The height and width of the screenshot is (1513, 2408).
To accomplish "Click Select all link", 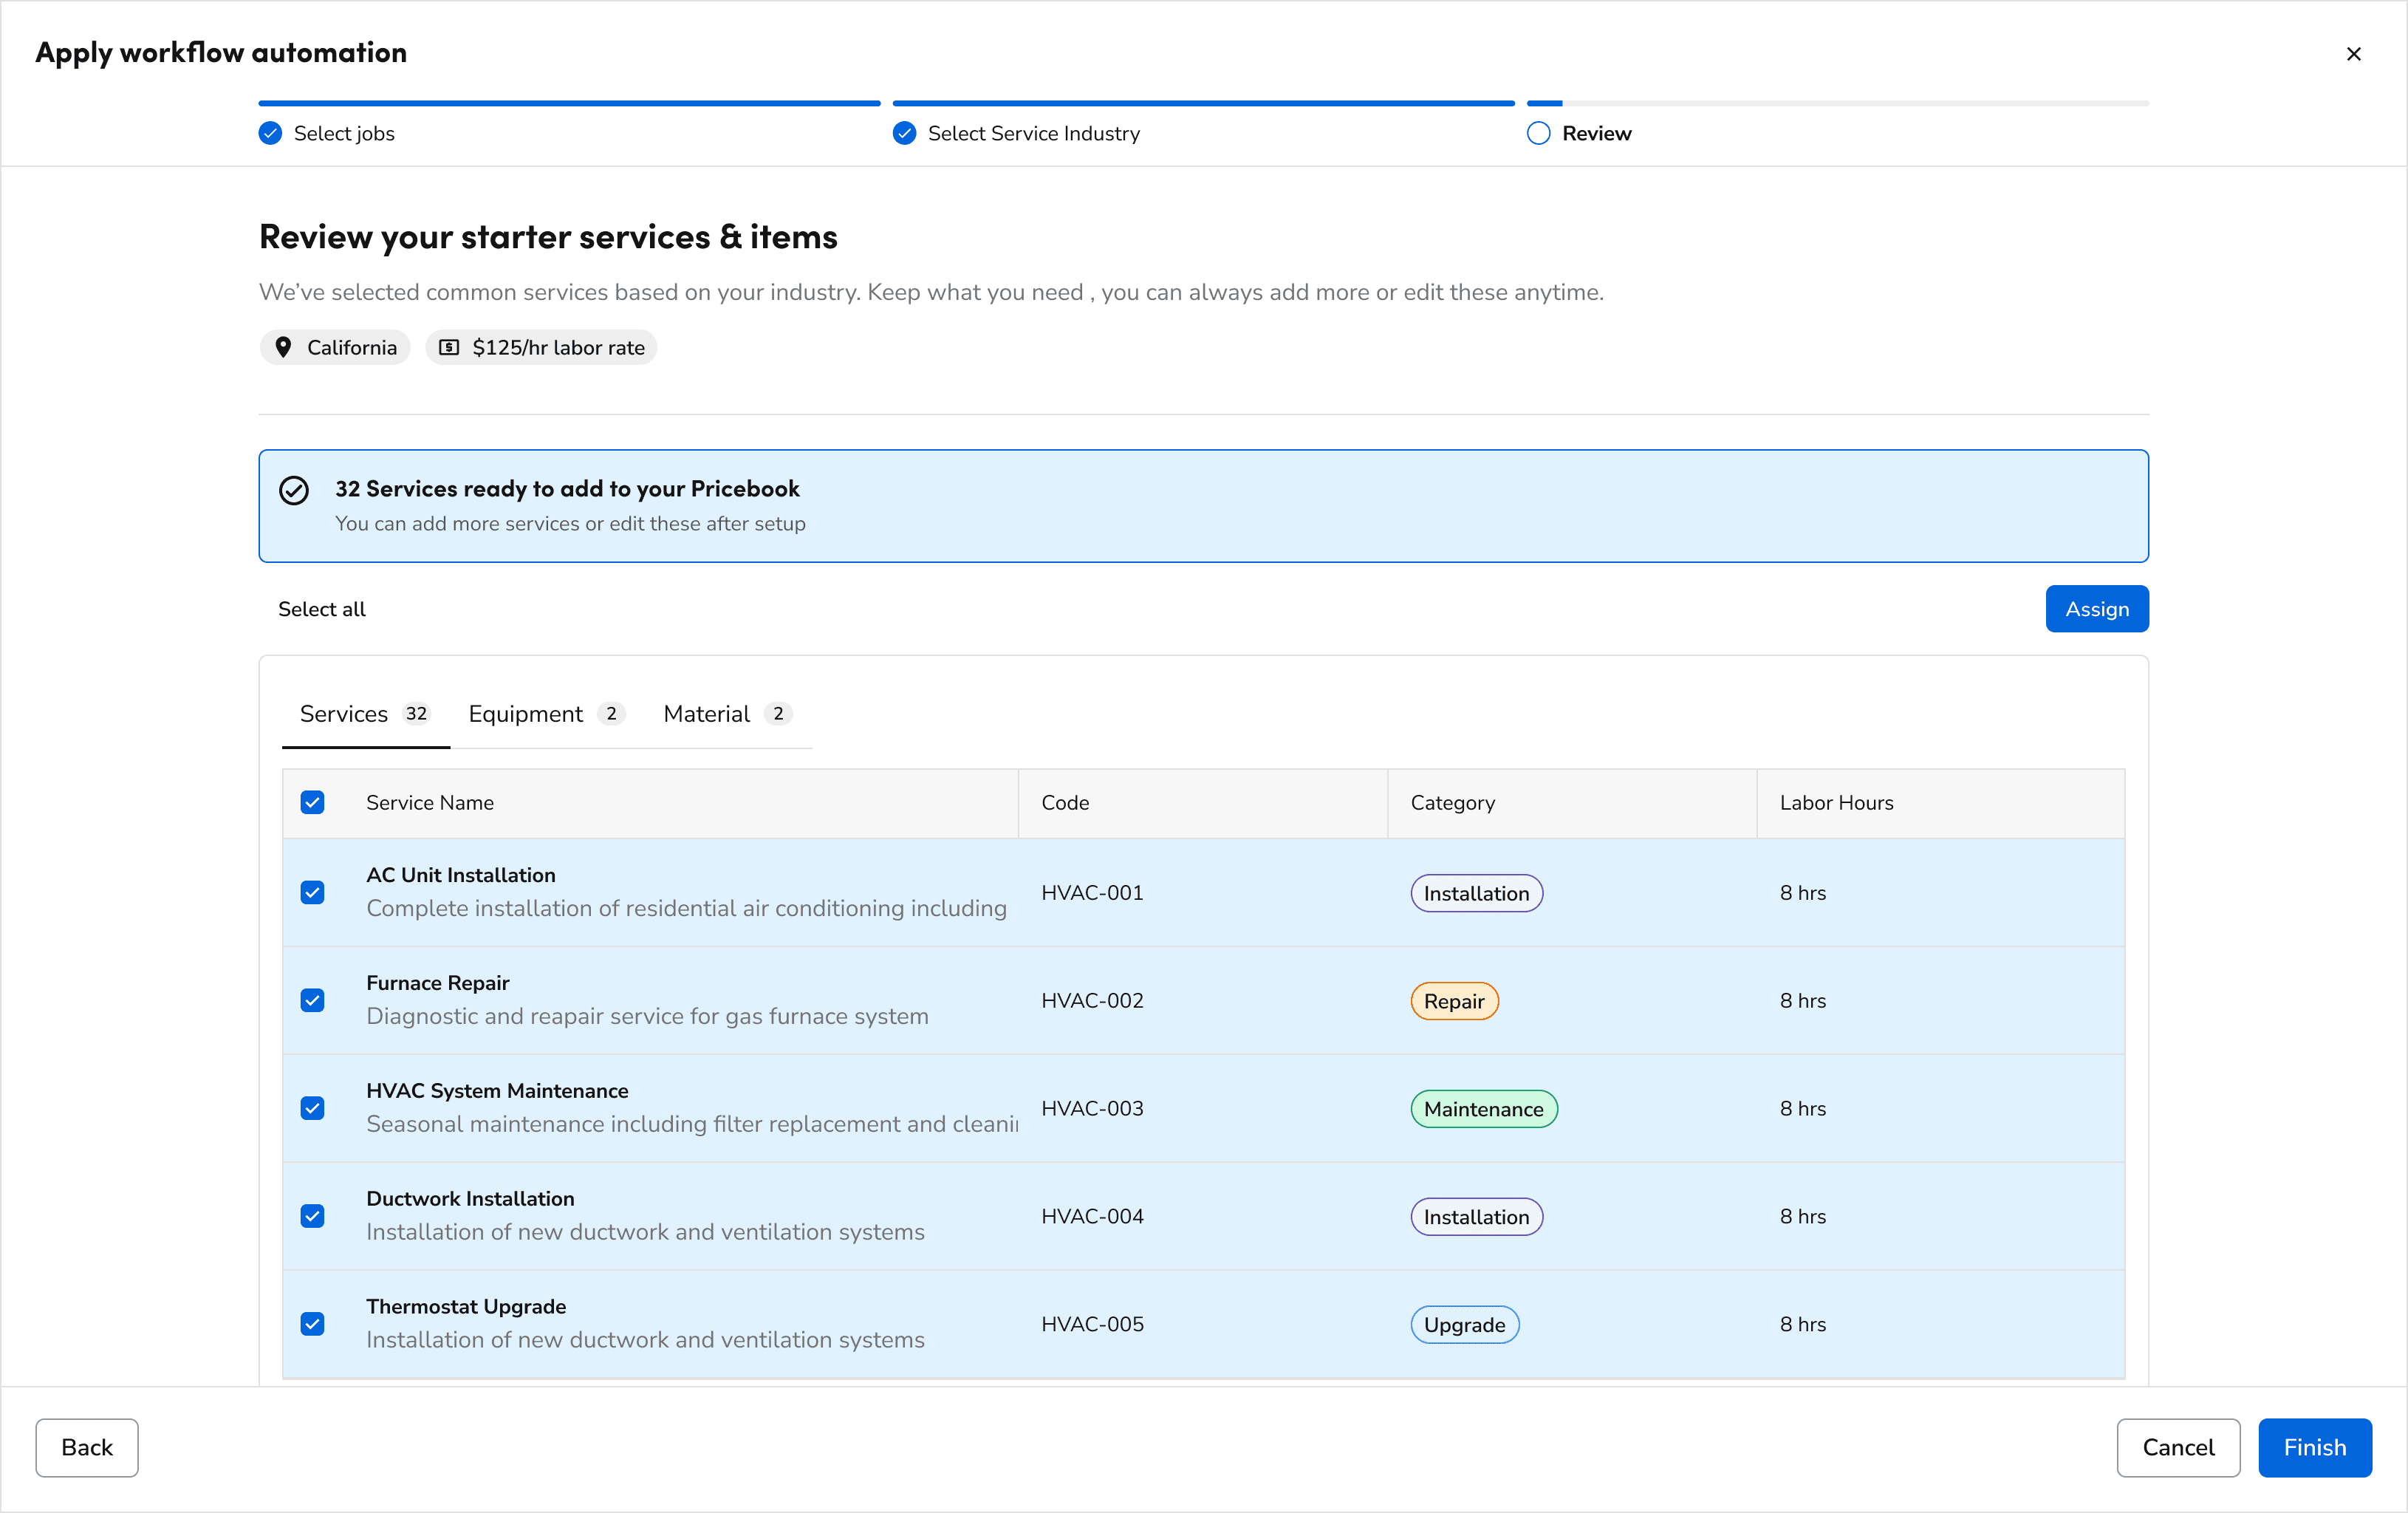I will [322, 609].
